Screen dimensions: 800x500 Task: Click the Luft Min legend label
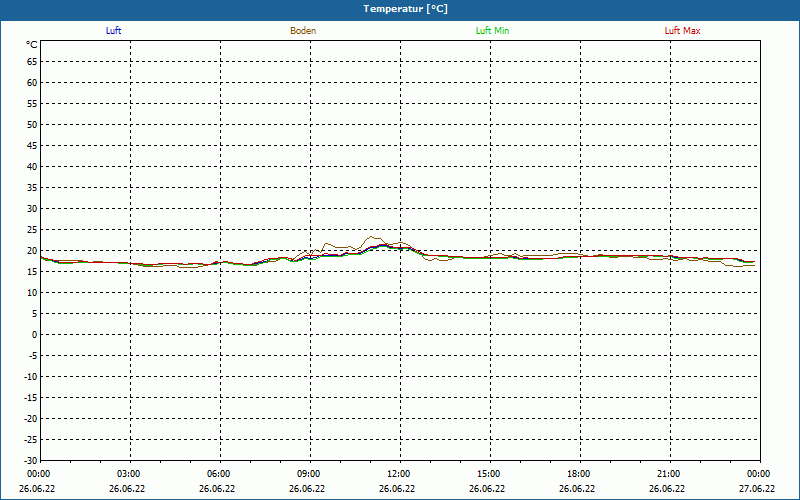pyautogui.click(x=492, y=31)
